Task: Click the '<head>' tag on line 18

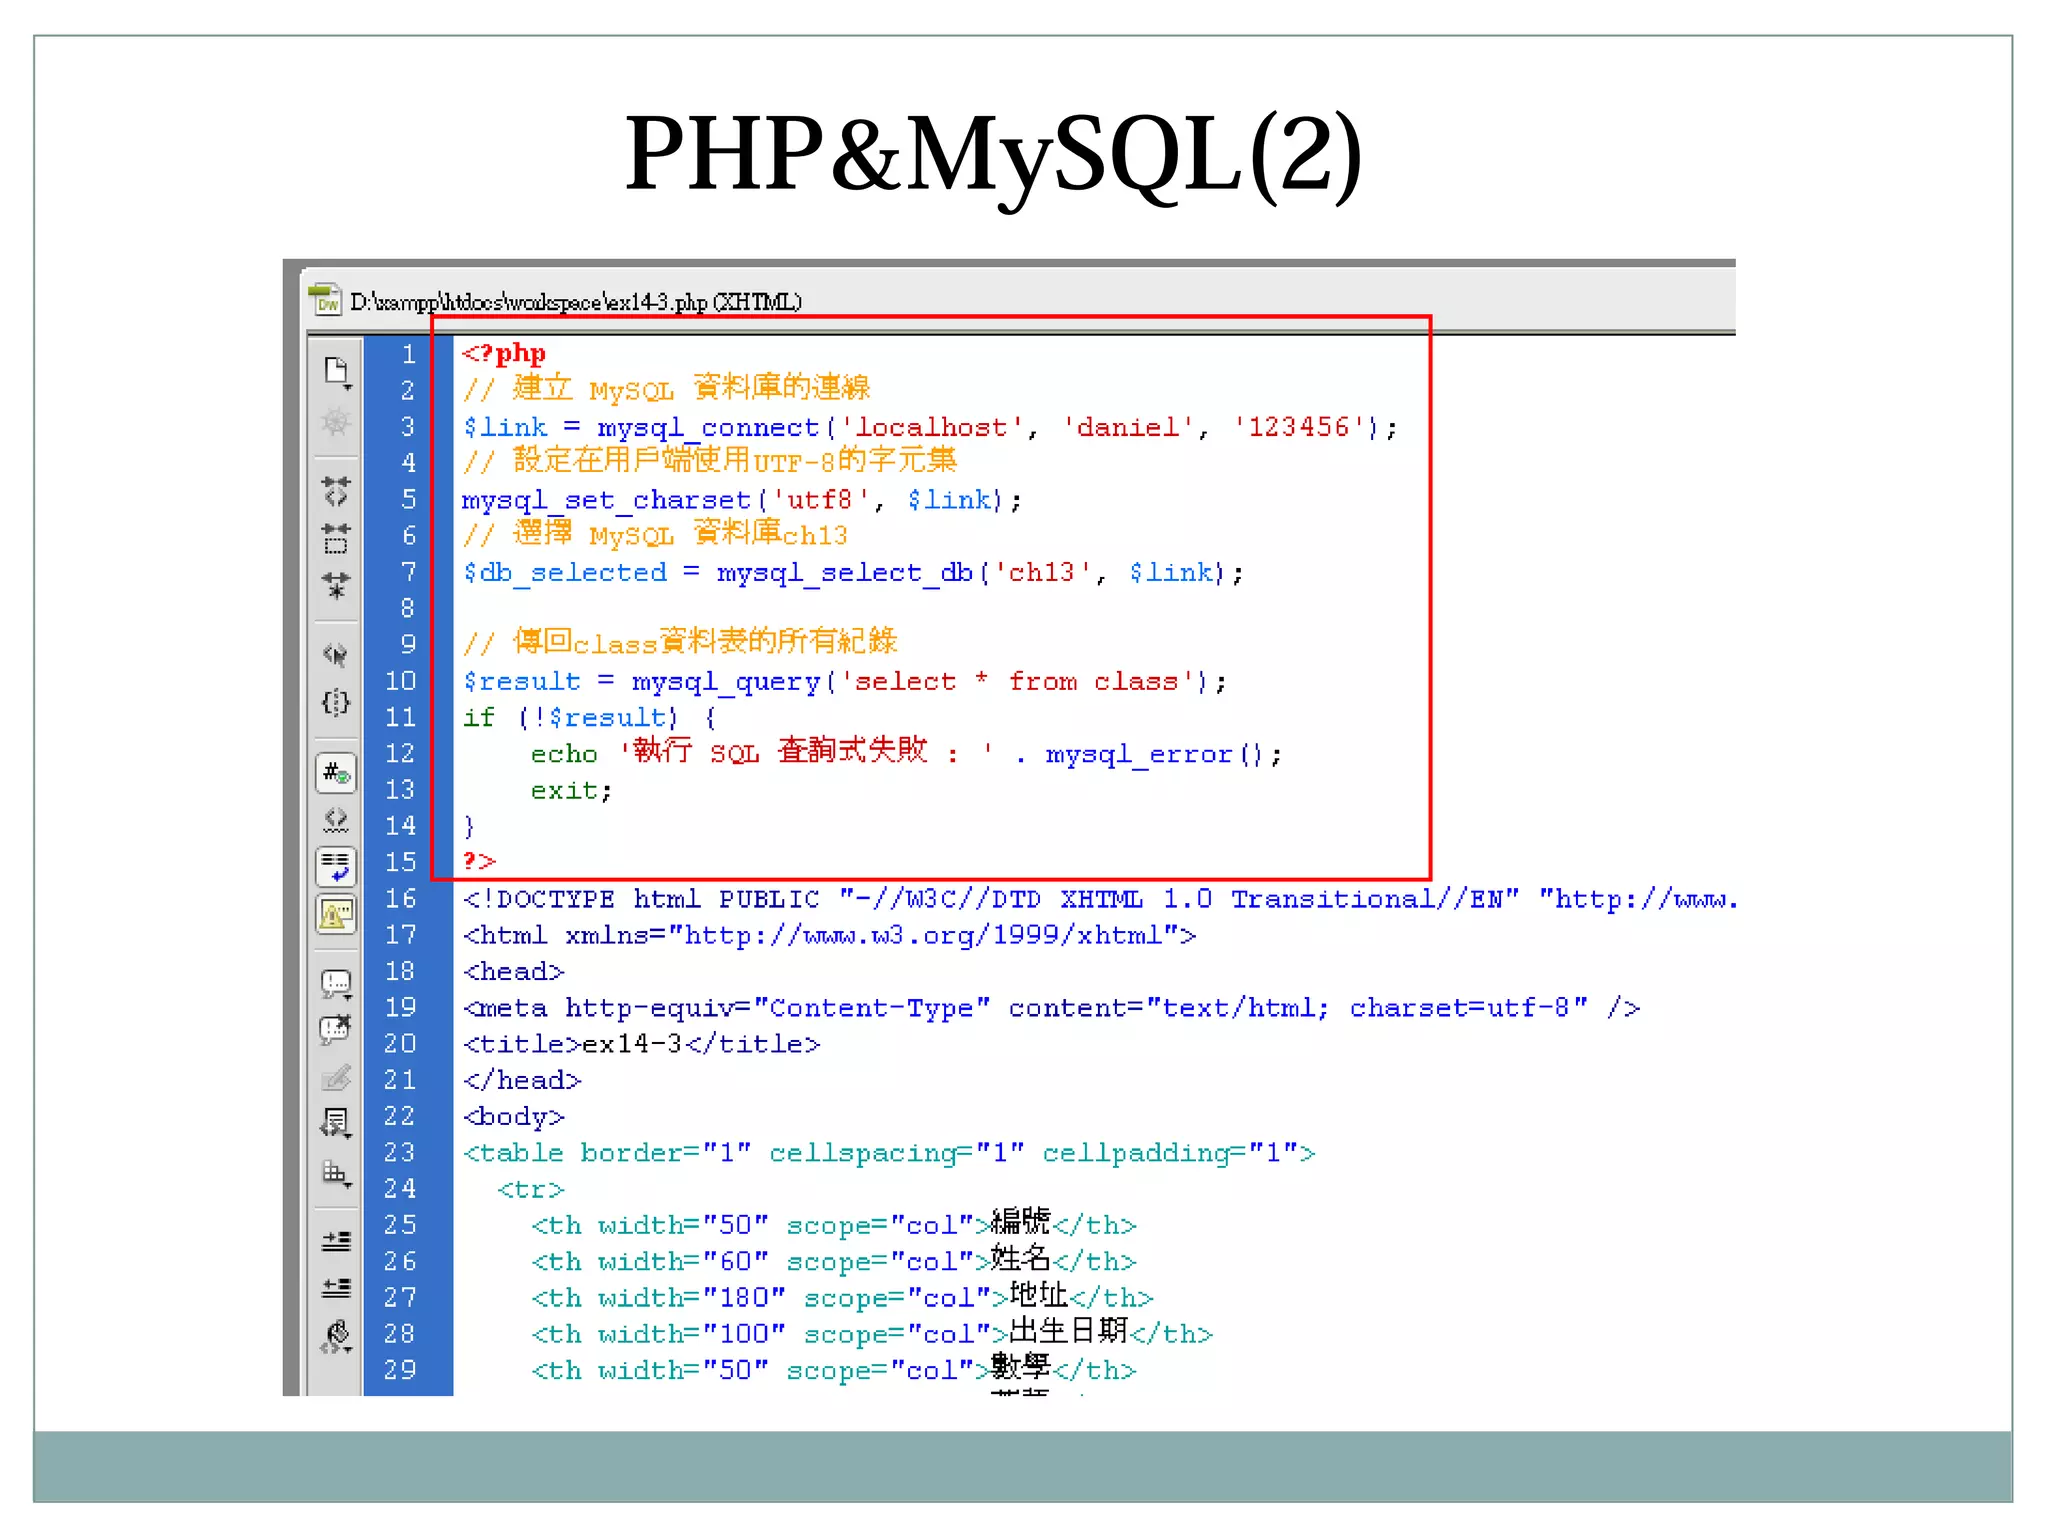Action: (x=513, y=971)
